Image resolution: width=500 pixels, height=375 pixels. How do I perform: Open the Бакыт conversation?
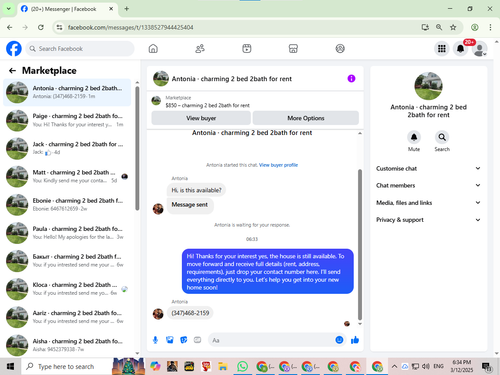pos(67,261)
